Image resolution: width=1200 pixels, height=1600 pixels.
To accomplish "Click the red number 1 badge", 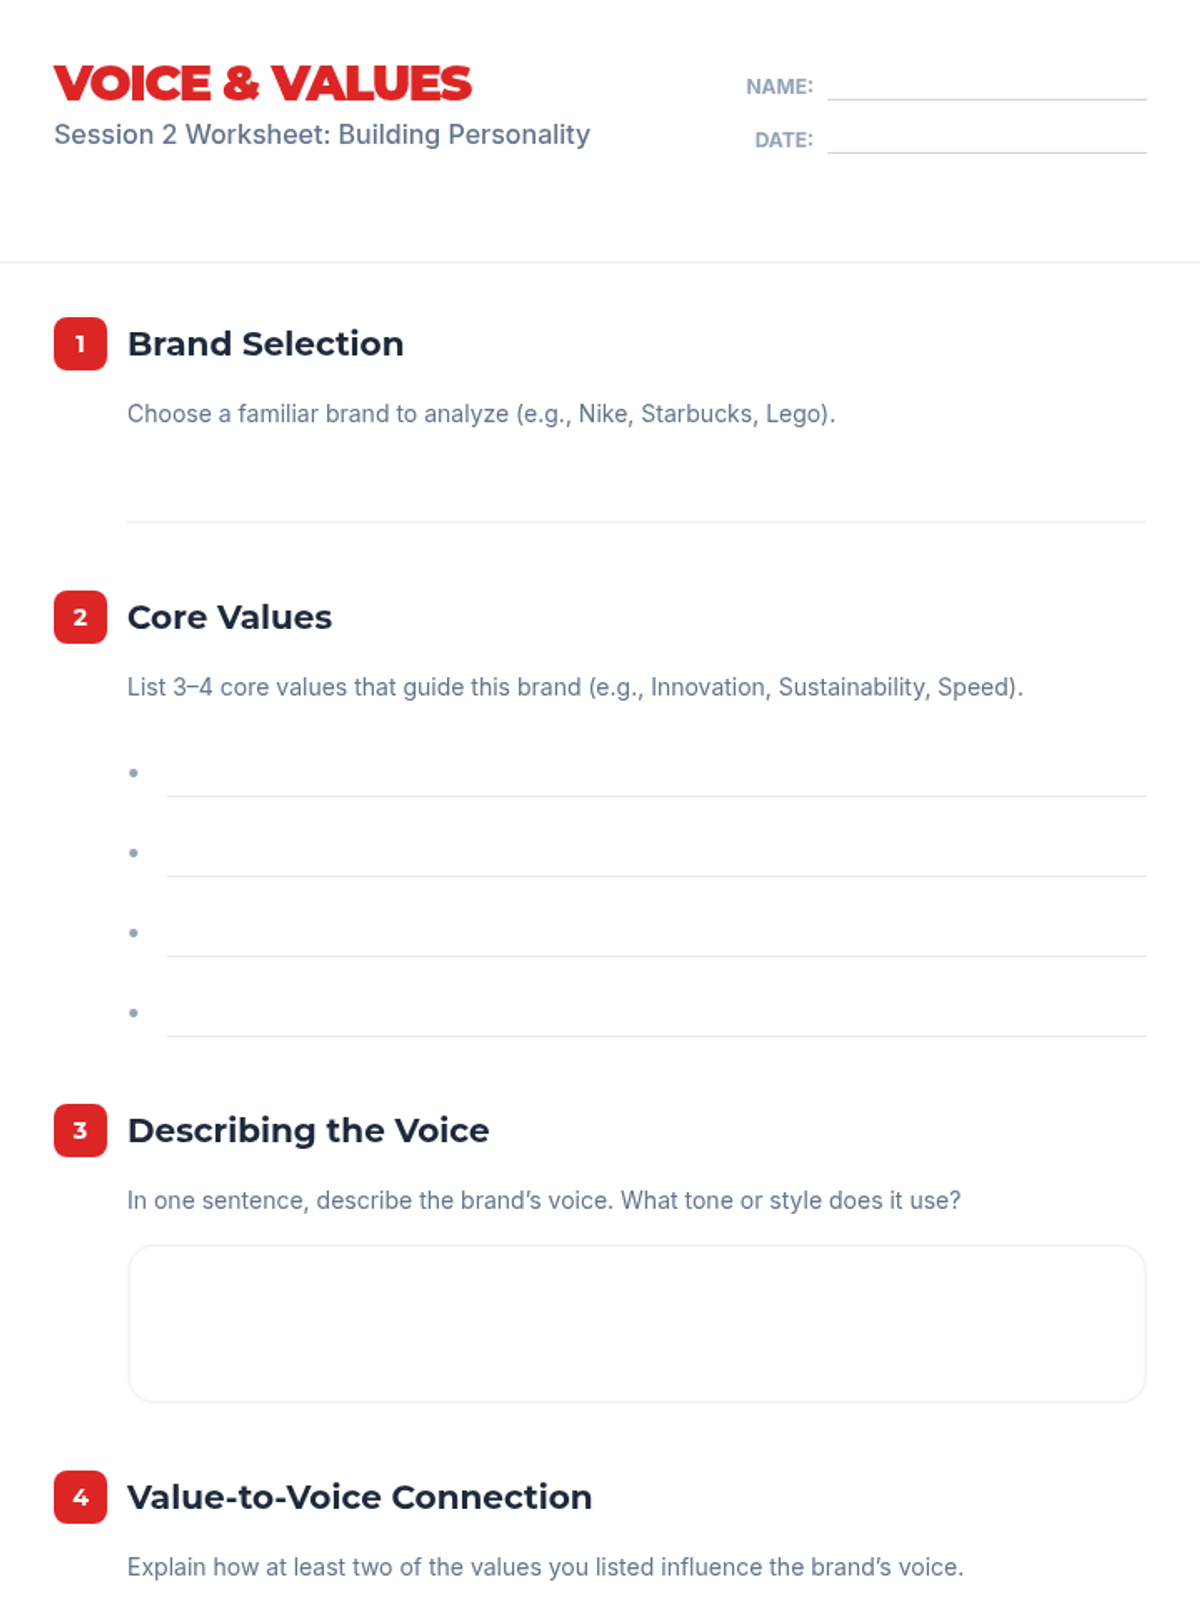I will tap(80, 344).
